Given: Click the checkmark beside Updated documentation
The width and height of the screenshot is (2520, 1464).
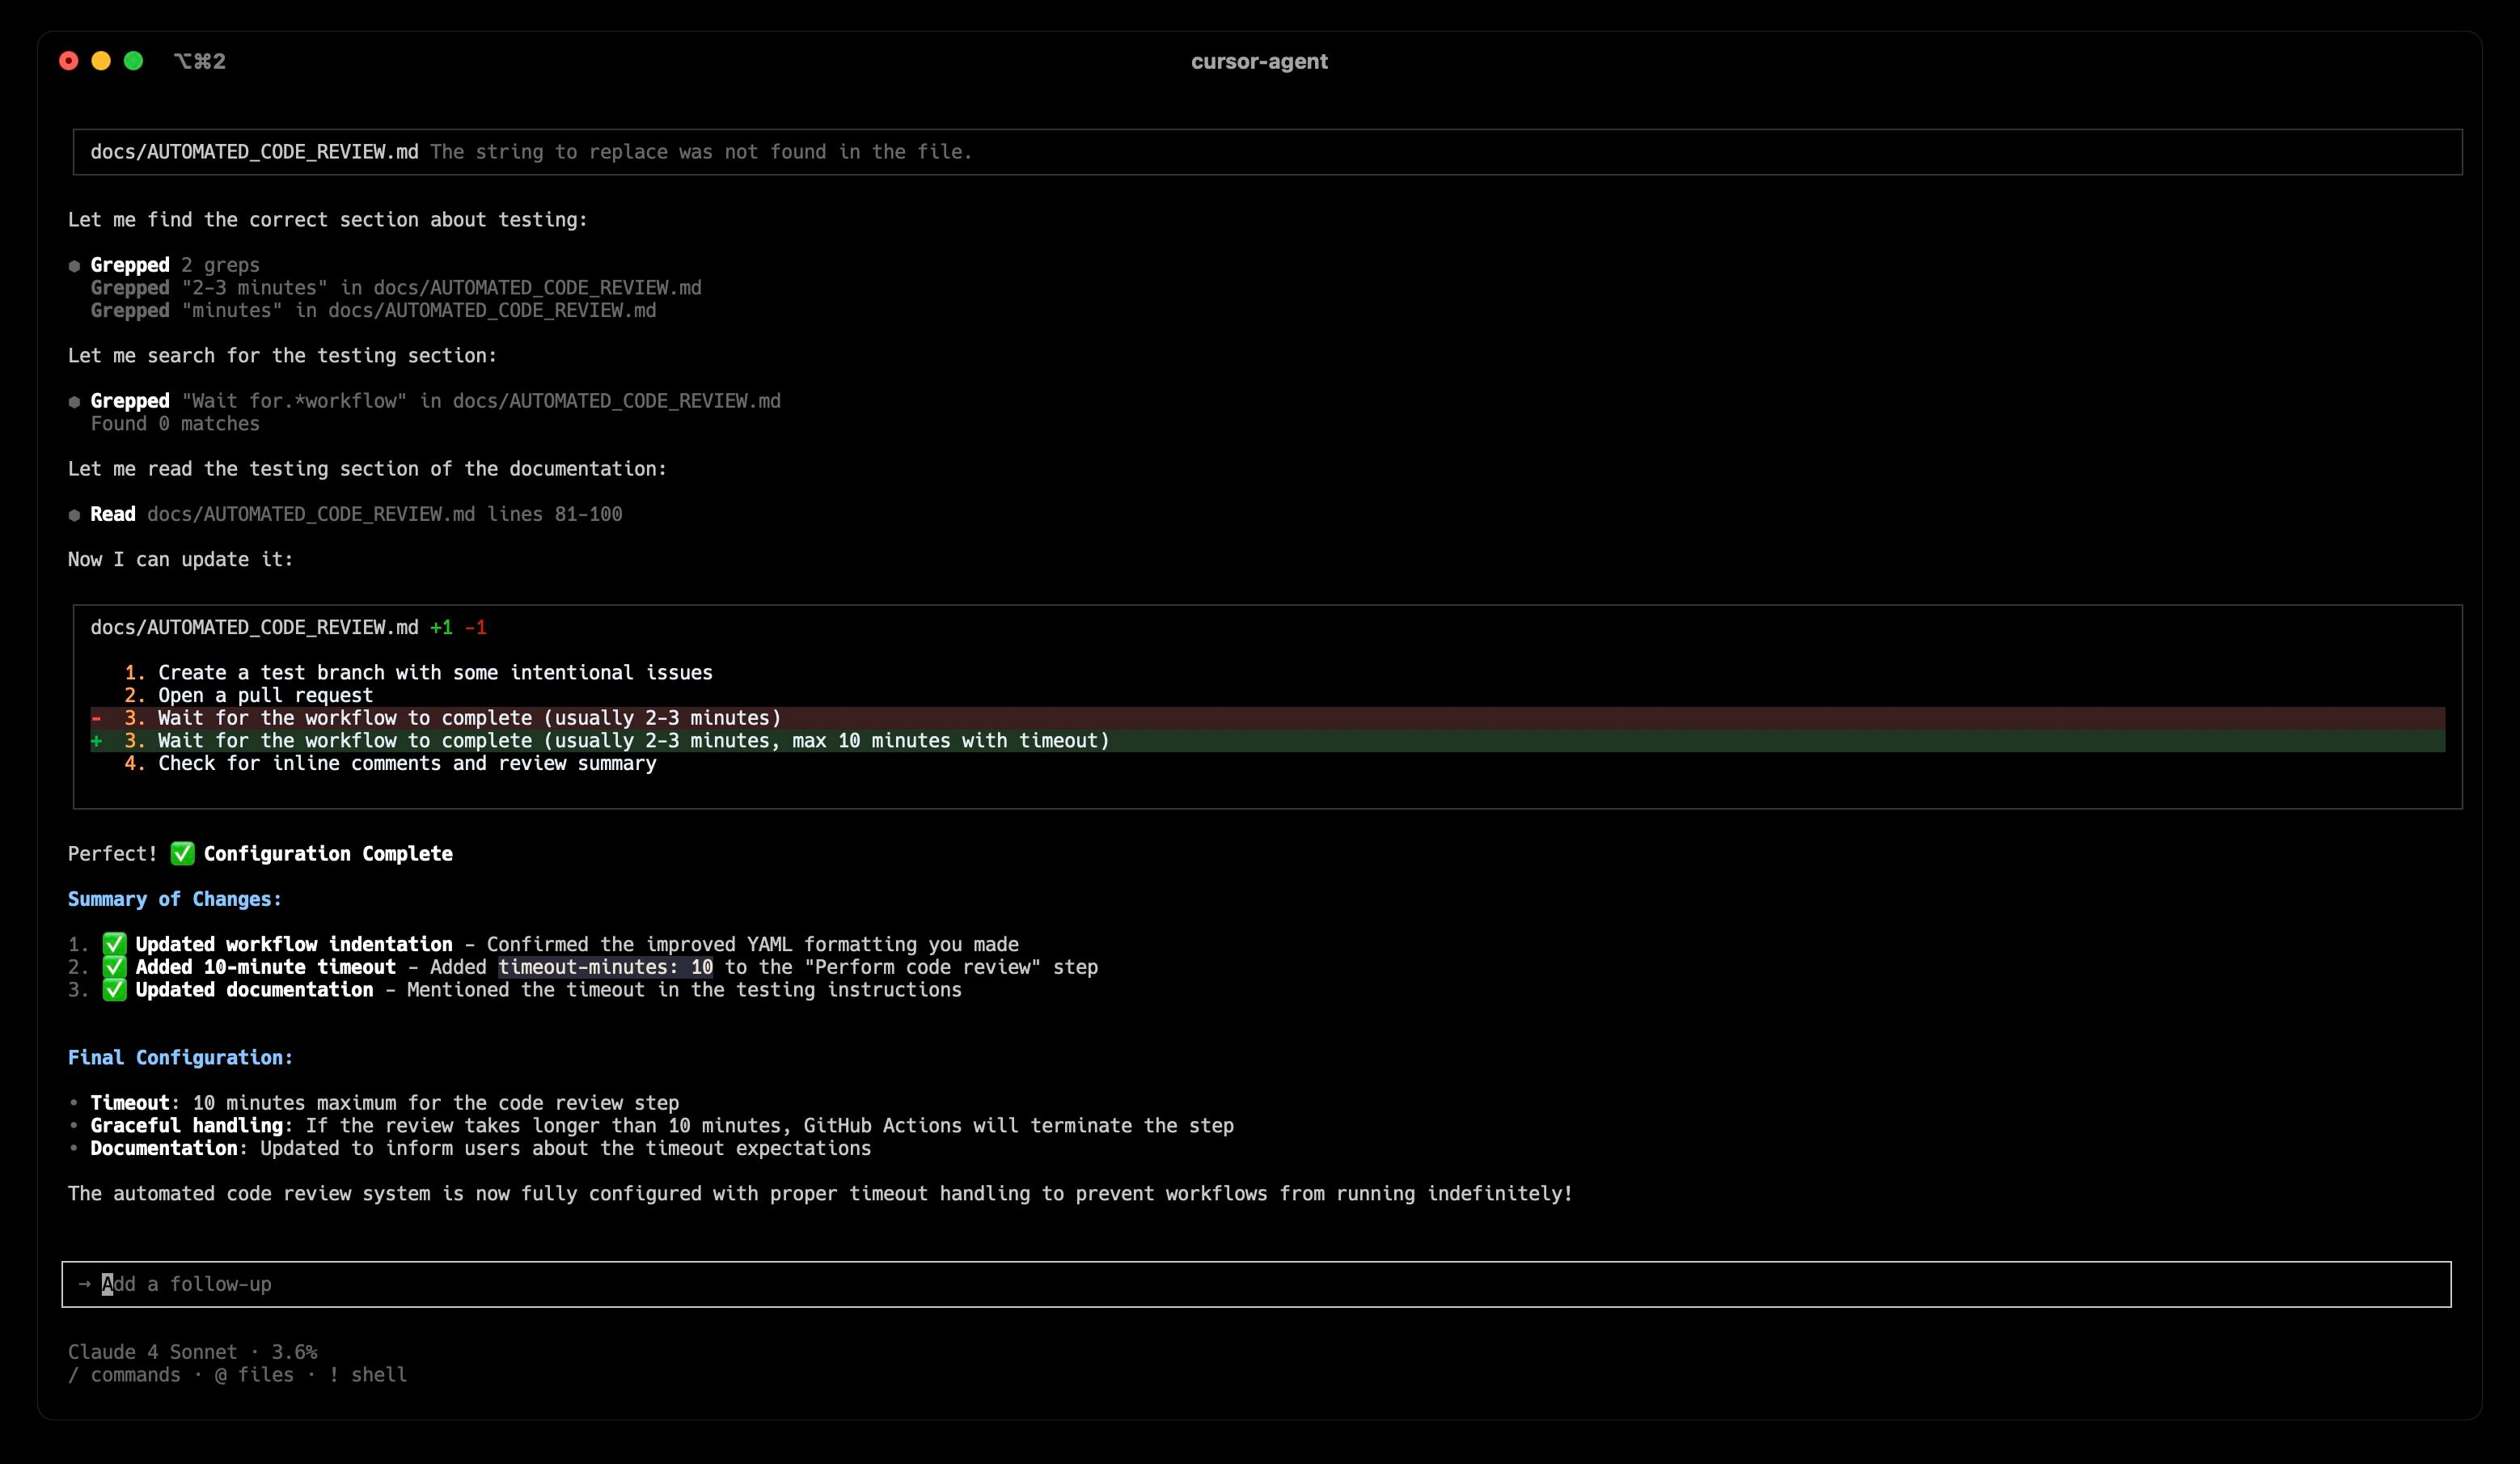Looking at the screenshot, I should (113, 990).
